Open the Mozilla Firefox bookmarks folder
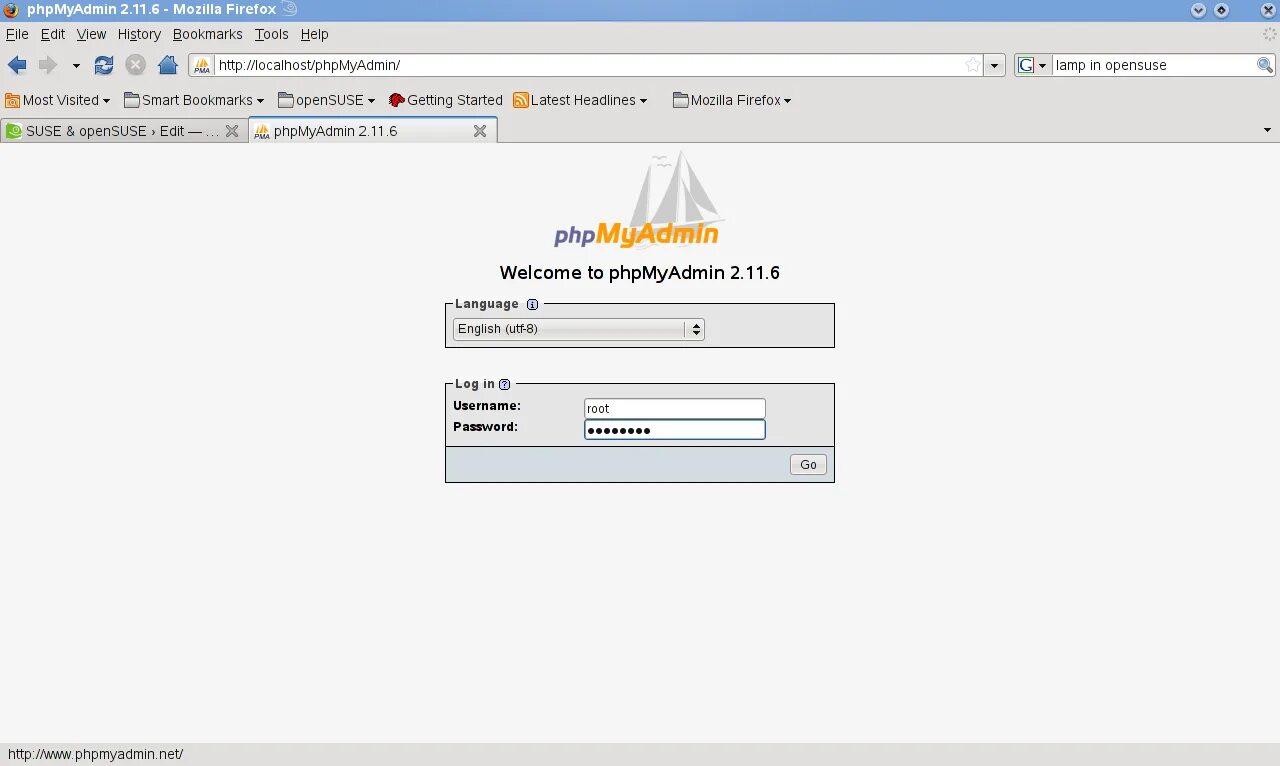1280x766 pixels. (732, 100)
